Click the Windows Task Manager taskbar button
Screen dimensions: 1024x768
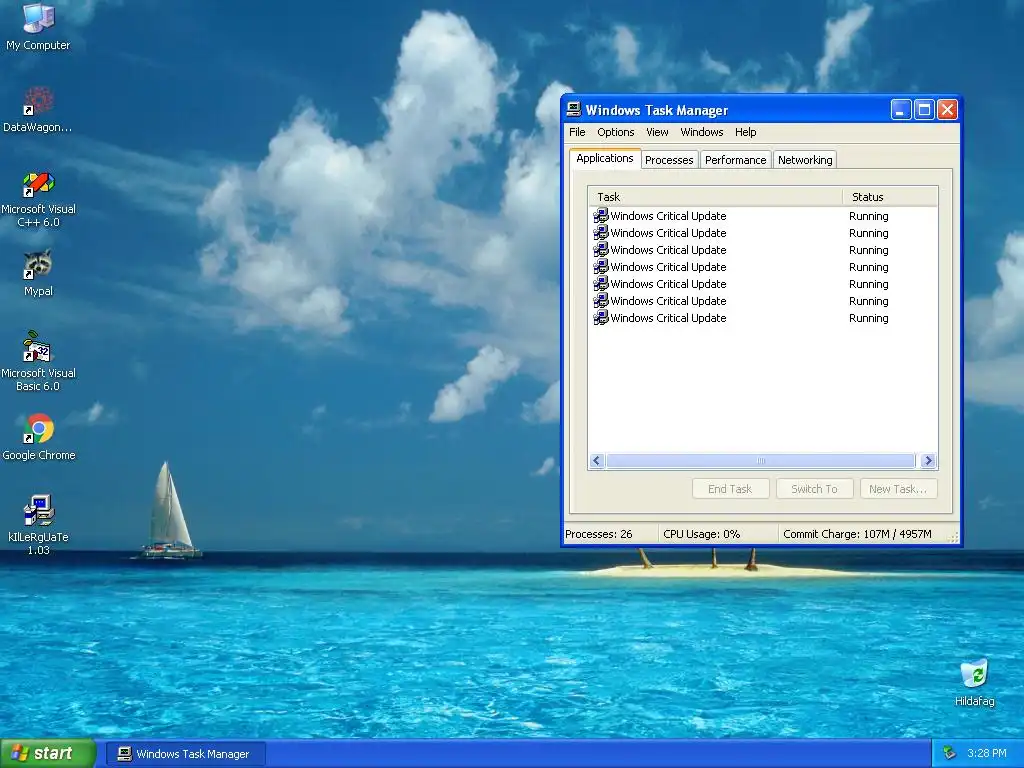pyautogui.click(x=186, y=754)
